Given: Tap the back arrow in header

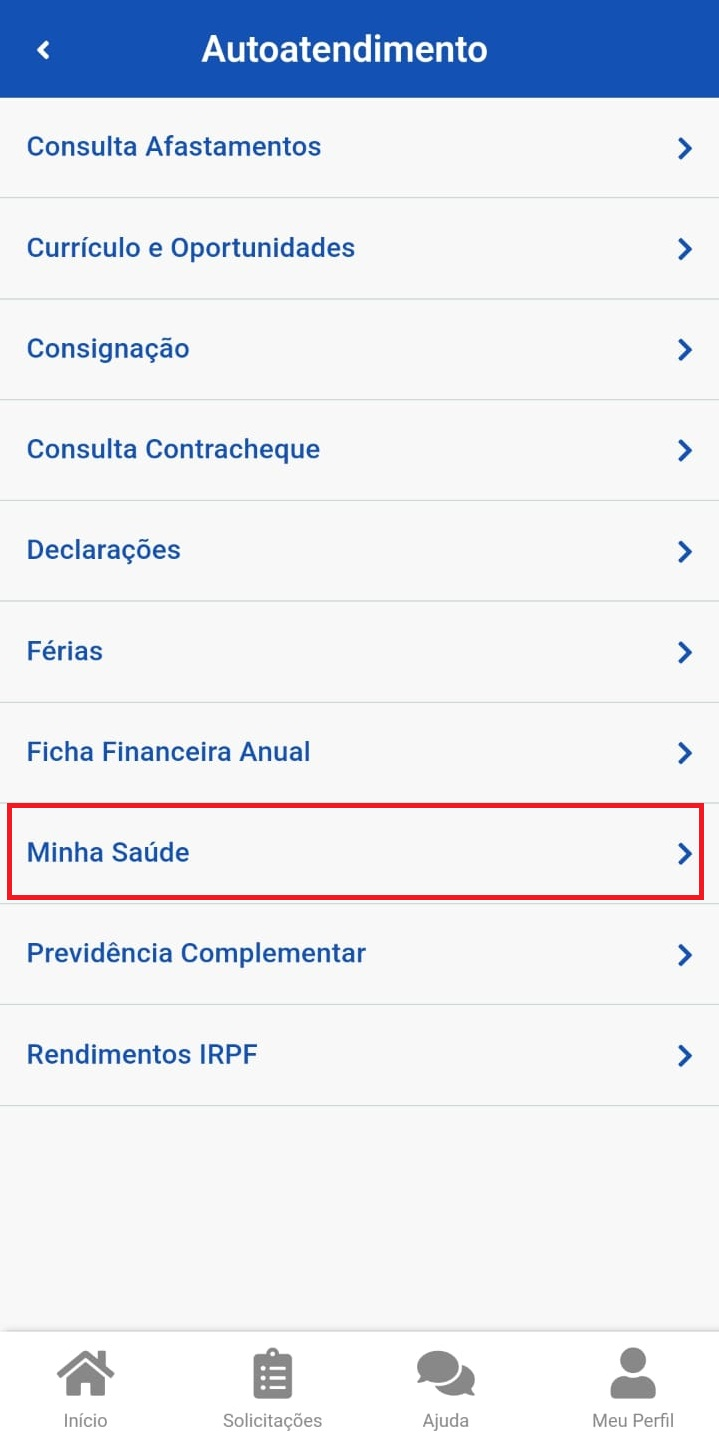Looking at the screenshot, I should pyautogui.click(x=43, y=49).
